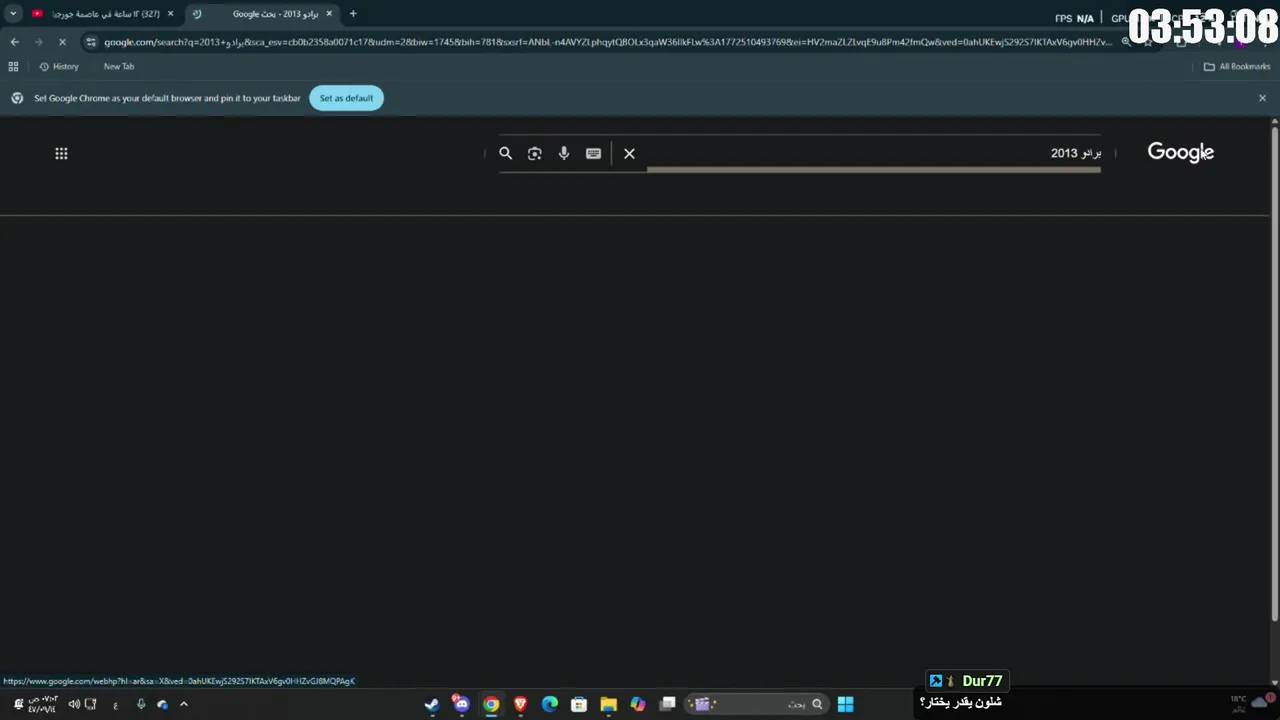Open the Chrome apps shortcut in bookmarks bar
The height and width of the screenshot is (720, 1280).
pos(13,67)
